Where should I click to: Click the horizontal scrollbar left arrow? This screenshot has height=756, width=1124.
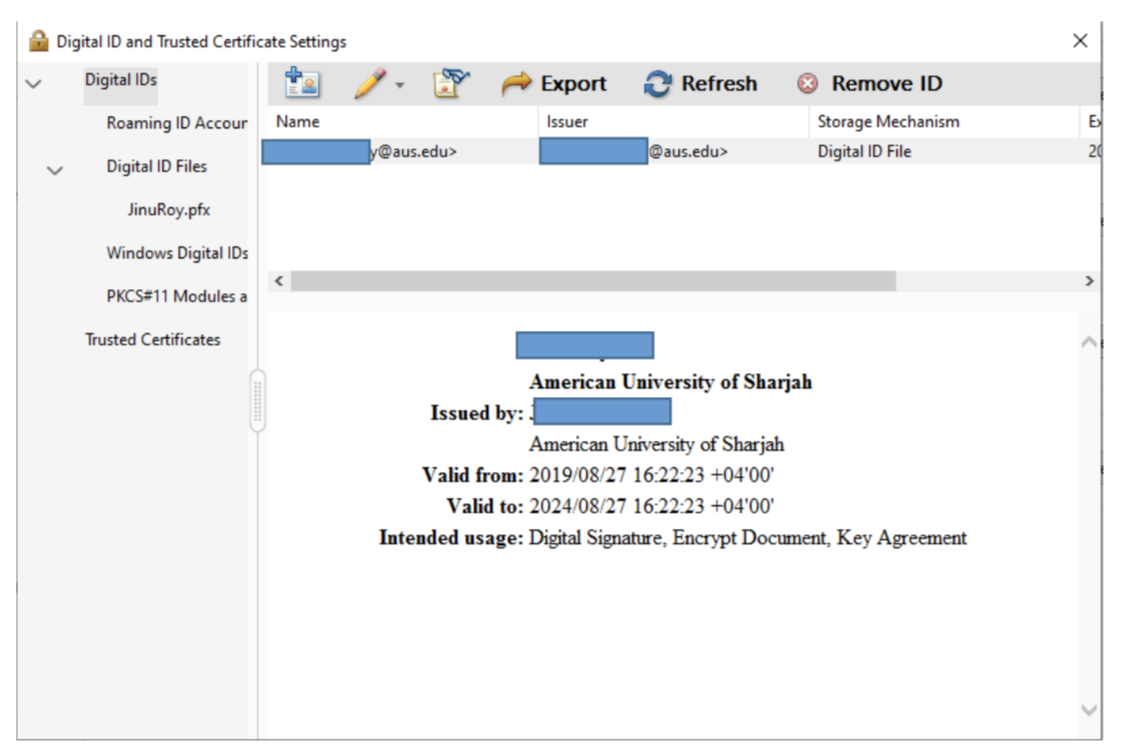pyautogui.click(x=279, y=281)
